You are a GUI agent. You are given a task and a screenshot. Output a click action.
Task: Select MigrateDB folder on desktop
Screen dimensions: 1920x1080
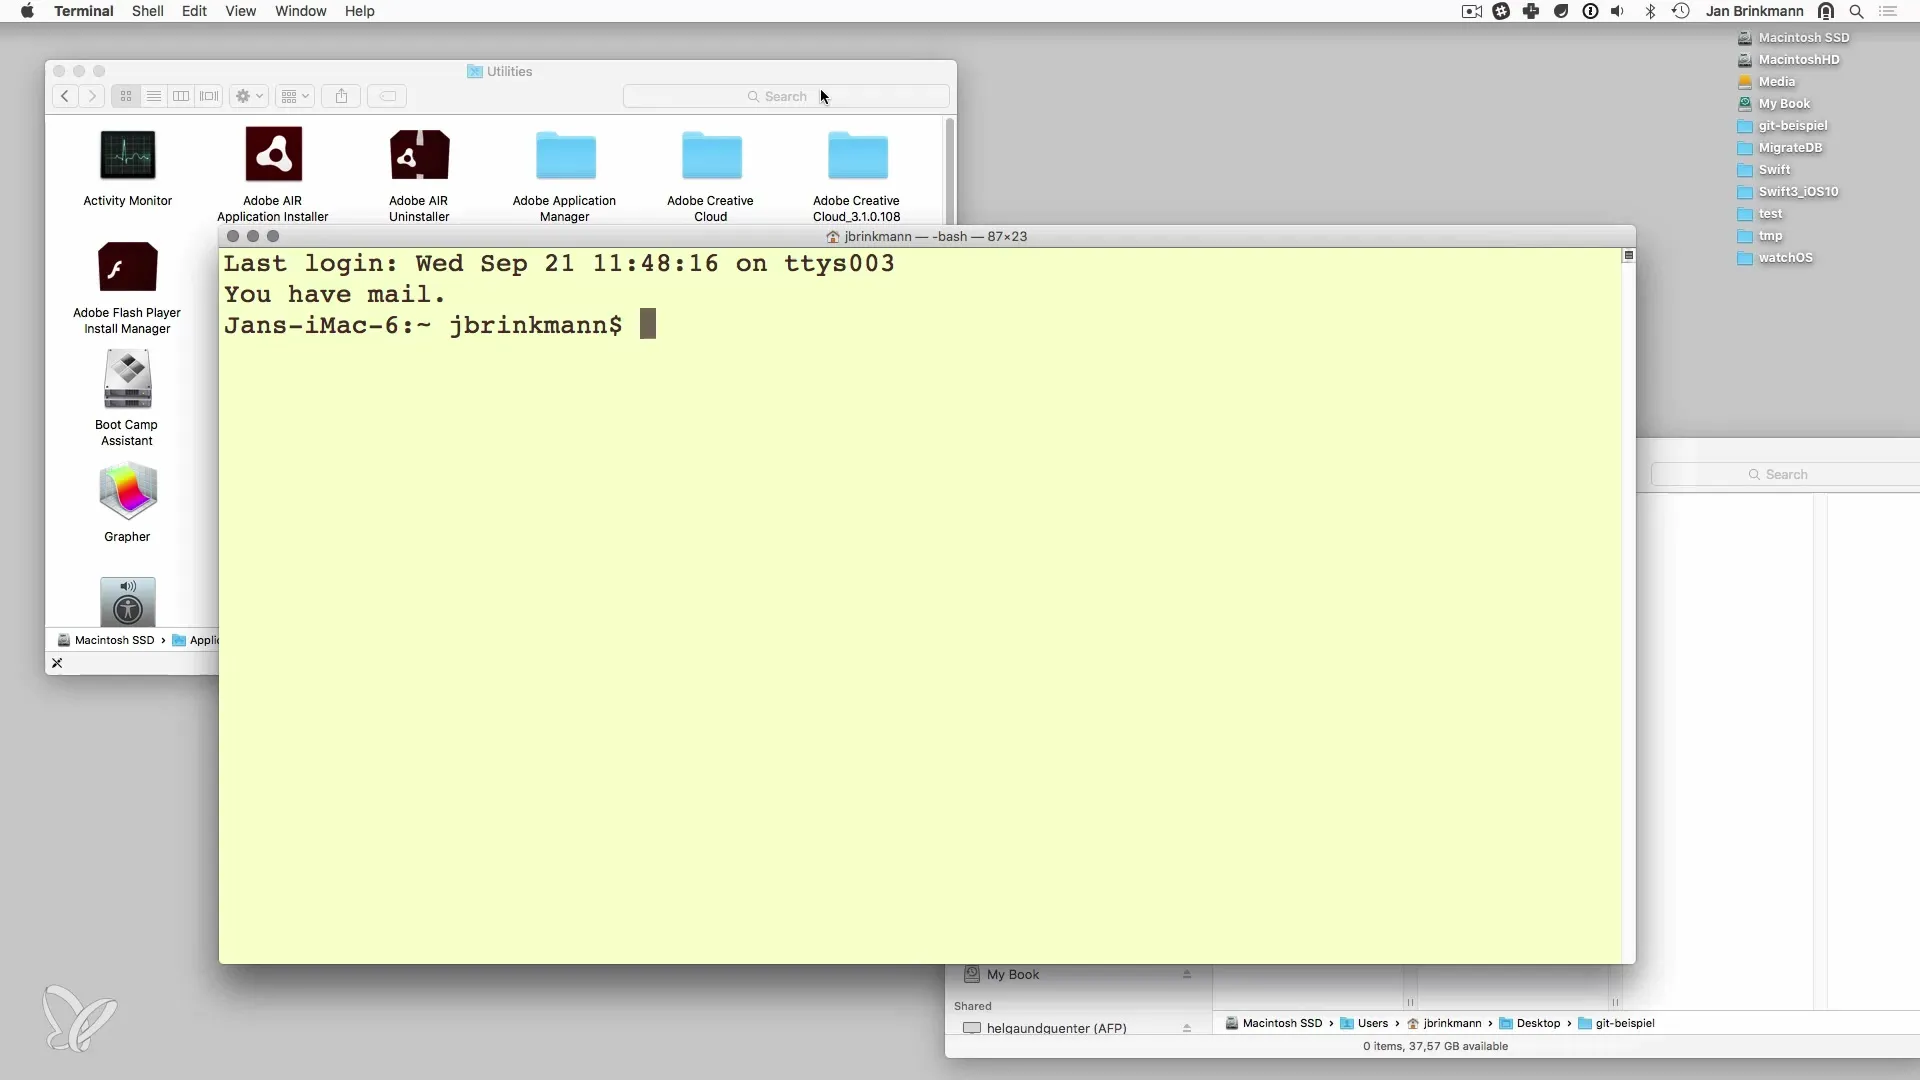(x=1780, y=148)
